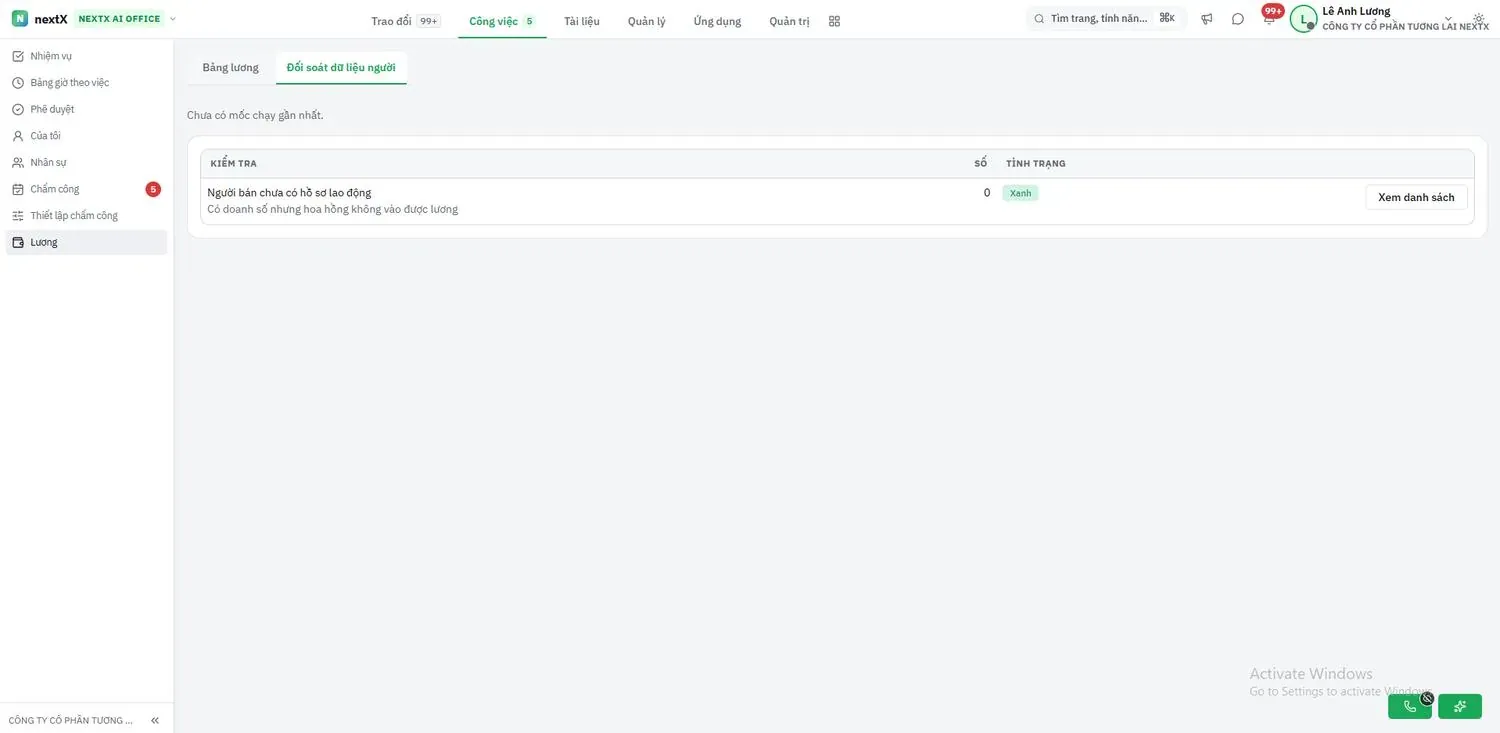The height and width of the screenshot is (733, 1500).
Task: Open Bảng giờ theo việc in sidebar
Action: click(87, 83)
